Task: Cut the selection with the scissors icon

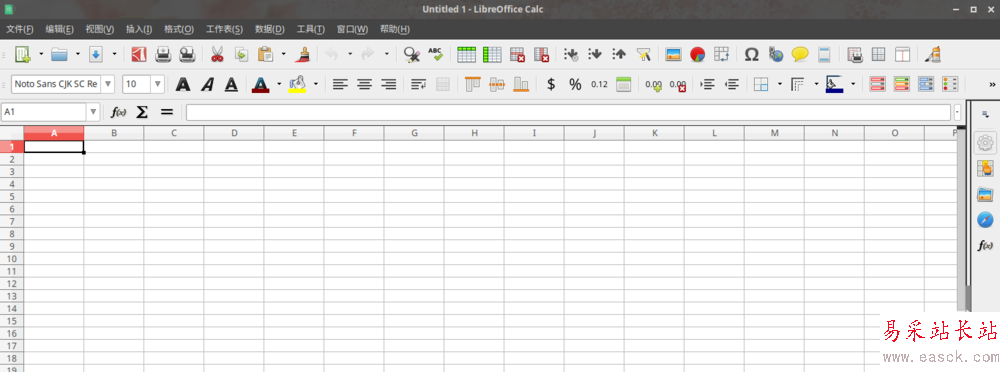Action: click(x=217, y=55)
